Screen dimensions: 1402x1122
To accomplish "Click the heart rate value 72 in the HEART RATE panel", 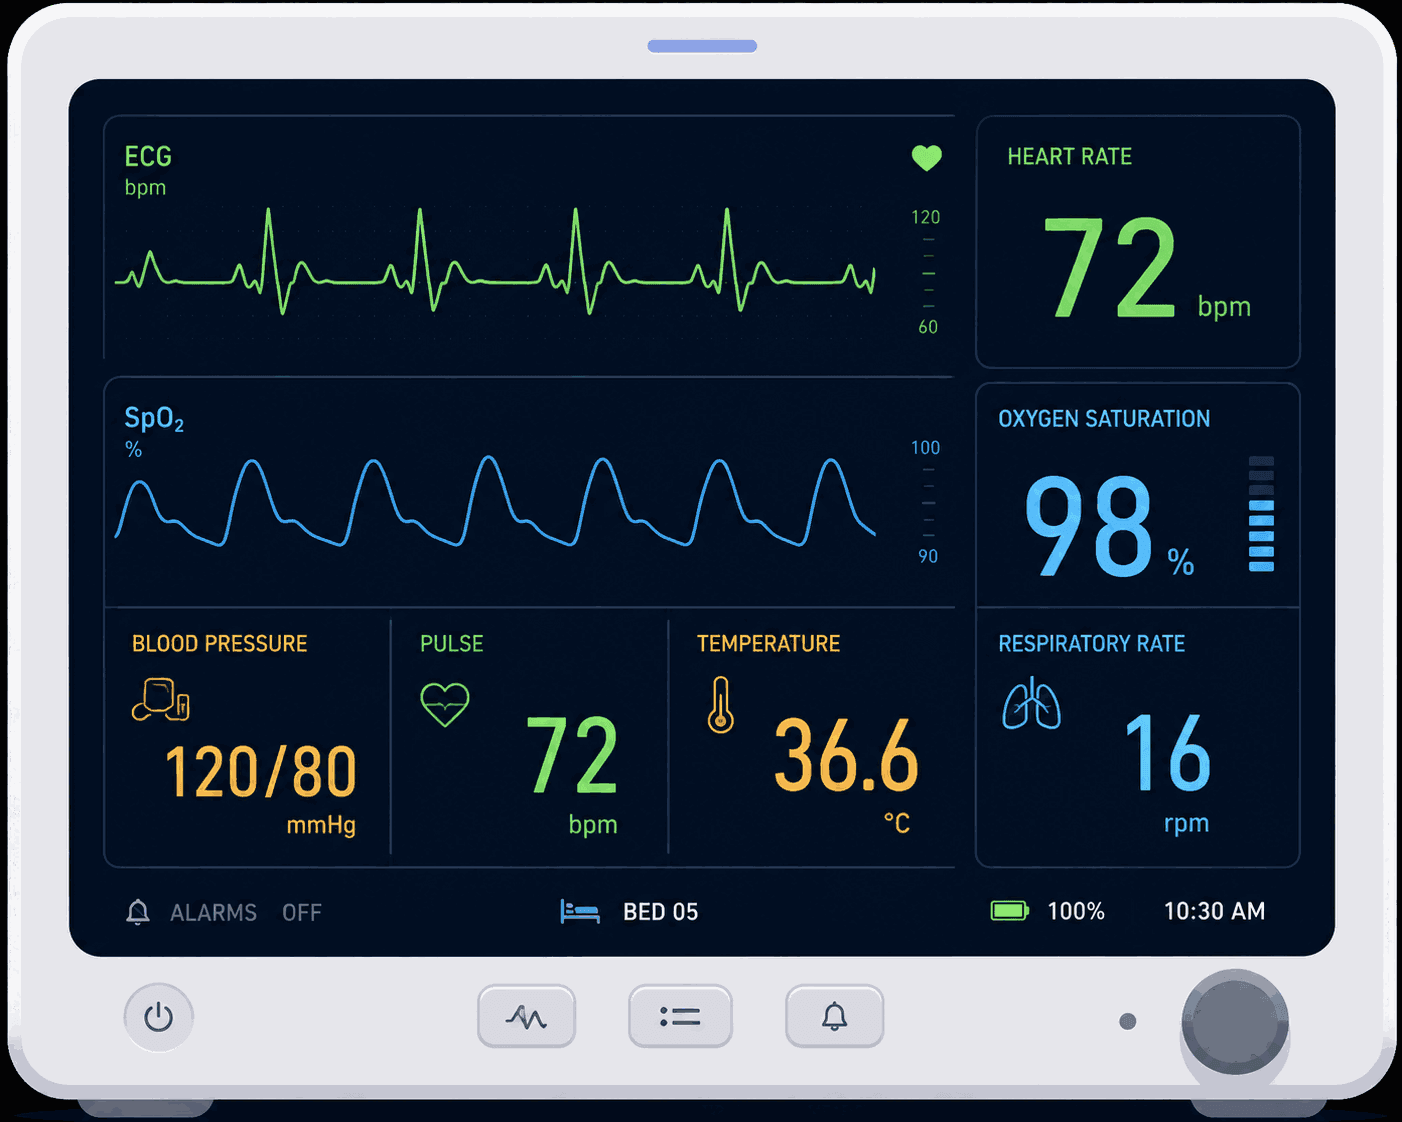I will click(1110, 268).
